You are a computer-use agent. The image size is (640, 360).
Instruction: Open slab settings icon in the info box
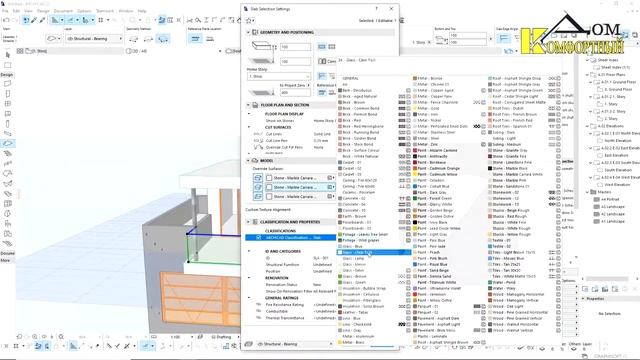[52, 38]
